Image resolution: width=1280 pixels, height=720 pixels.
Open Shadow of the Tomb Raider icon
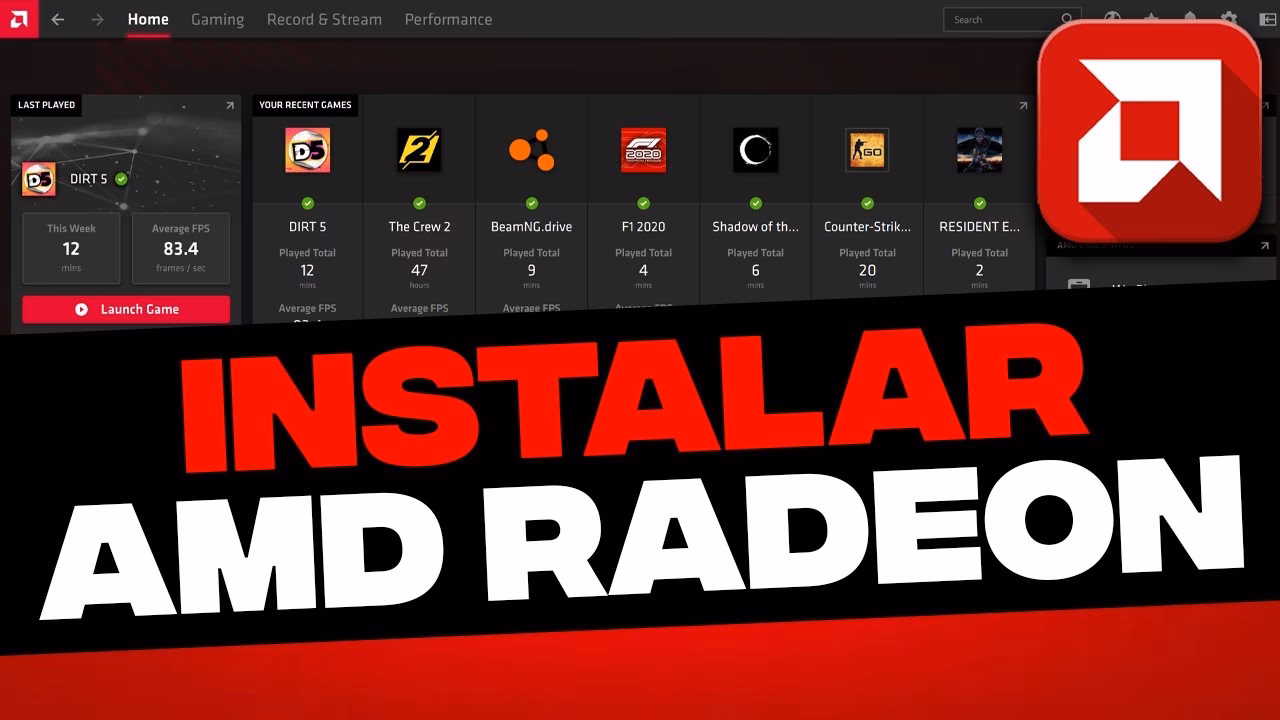coord(755,150)
